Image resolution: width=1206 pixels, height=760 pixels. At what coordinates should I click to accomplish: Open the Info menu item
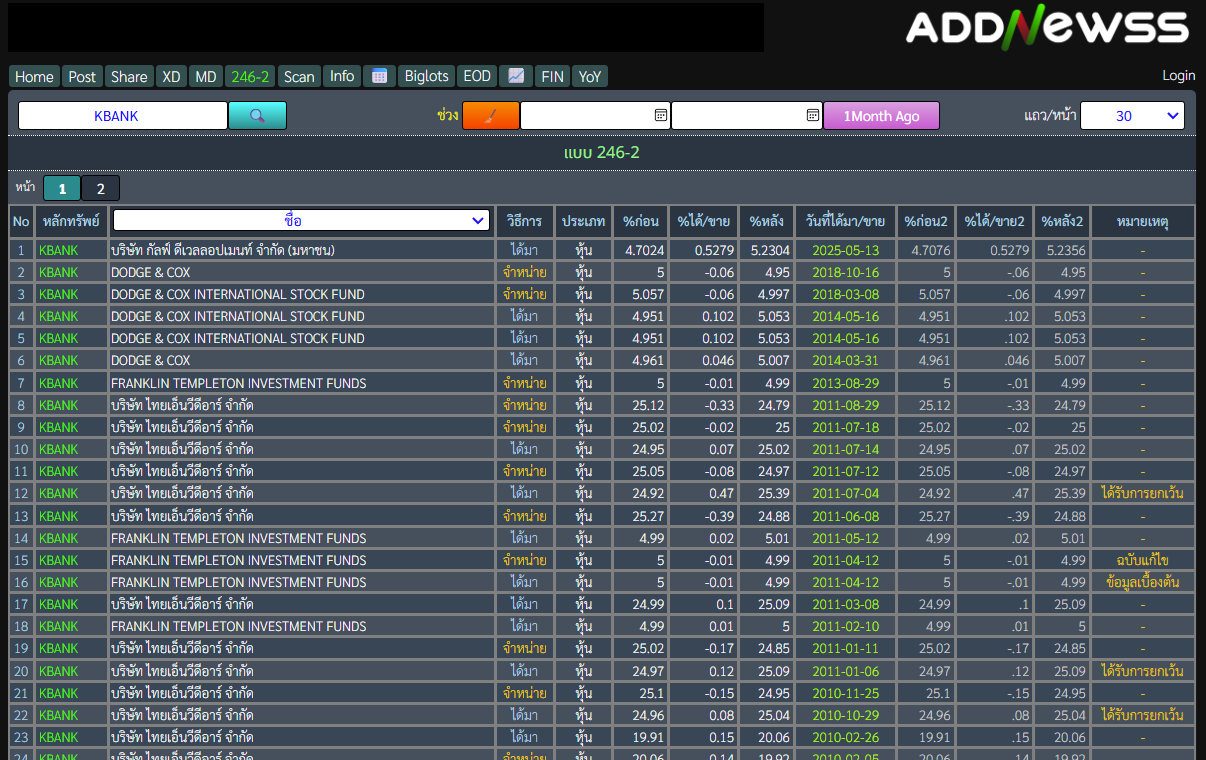point(342,76)
